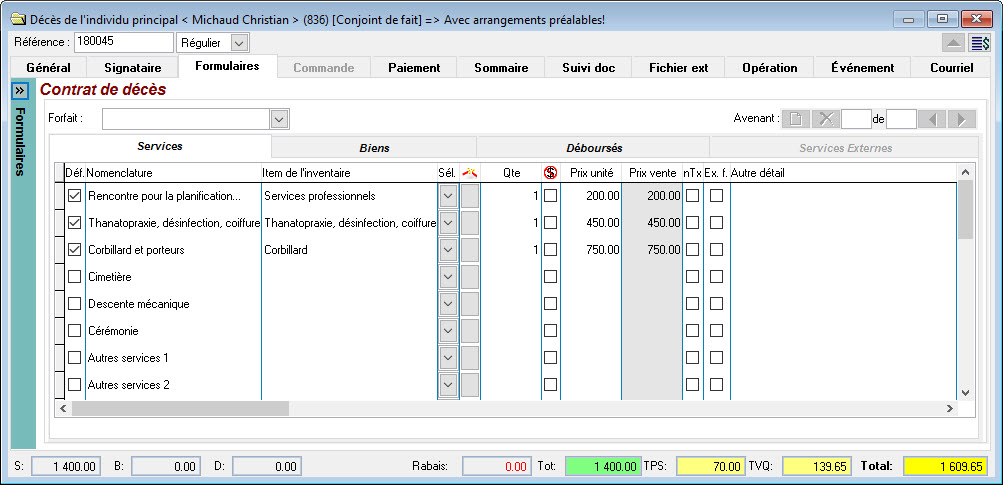Open the Forfait dropdown
This screenshot has height=485, width=1003.
click(279, 119)
